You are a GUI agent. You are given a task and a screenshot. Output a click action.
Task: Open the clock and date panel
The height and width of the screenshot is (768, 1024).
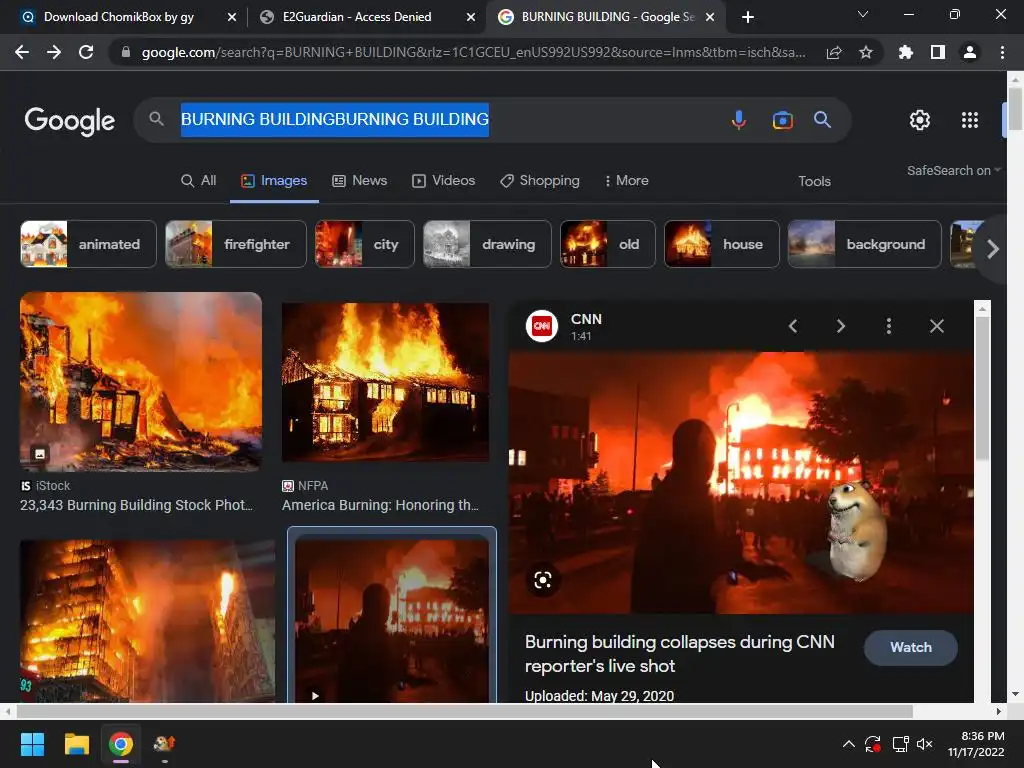976,744
